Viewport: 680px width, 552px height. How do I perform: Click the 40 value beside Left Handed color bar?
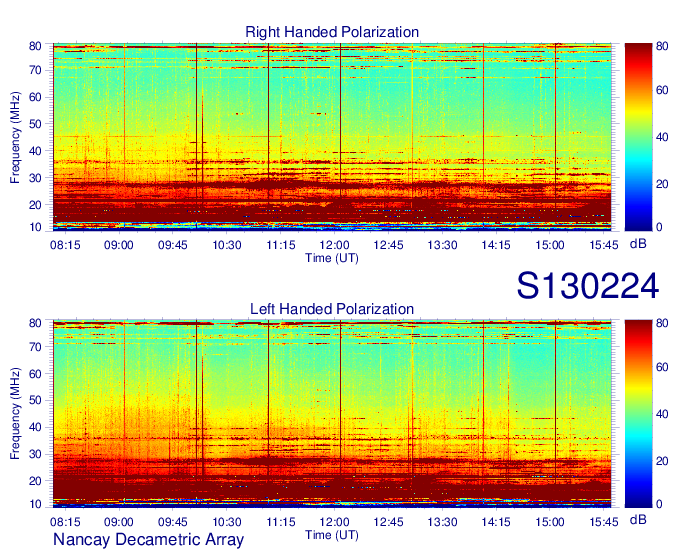point(662,414)
